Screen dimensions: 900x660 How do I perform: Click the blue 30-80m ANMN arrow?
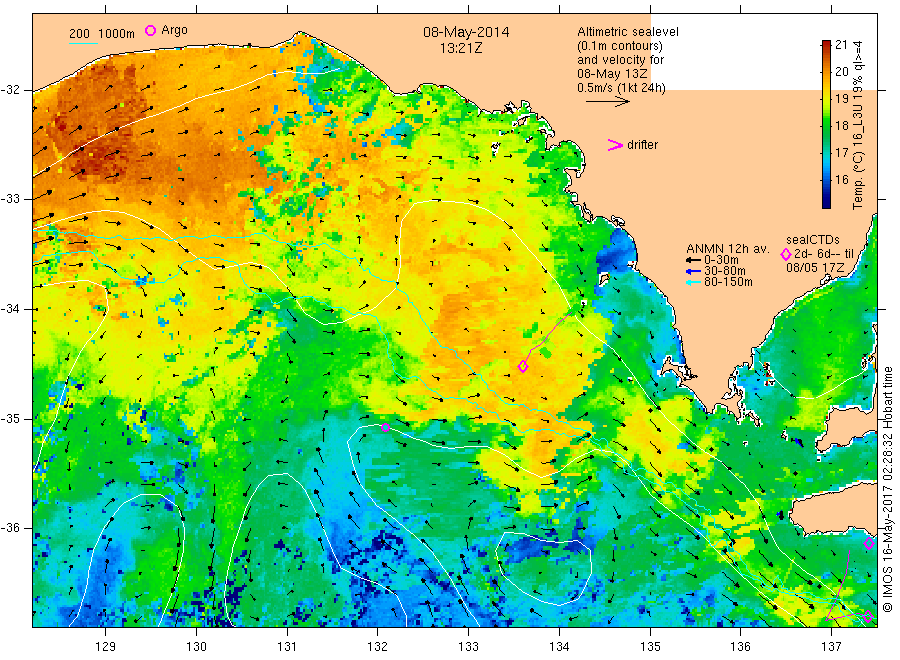click(x=693, y=271)
